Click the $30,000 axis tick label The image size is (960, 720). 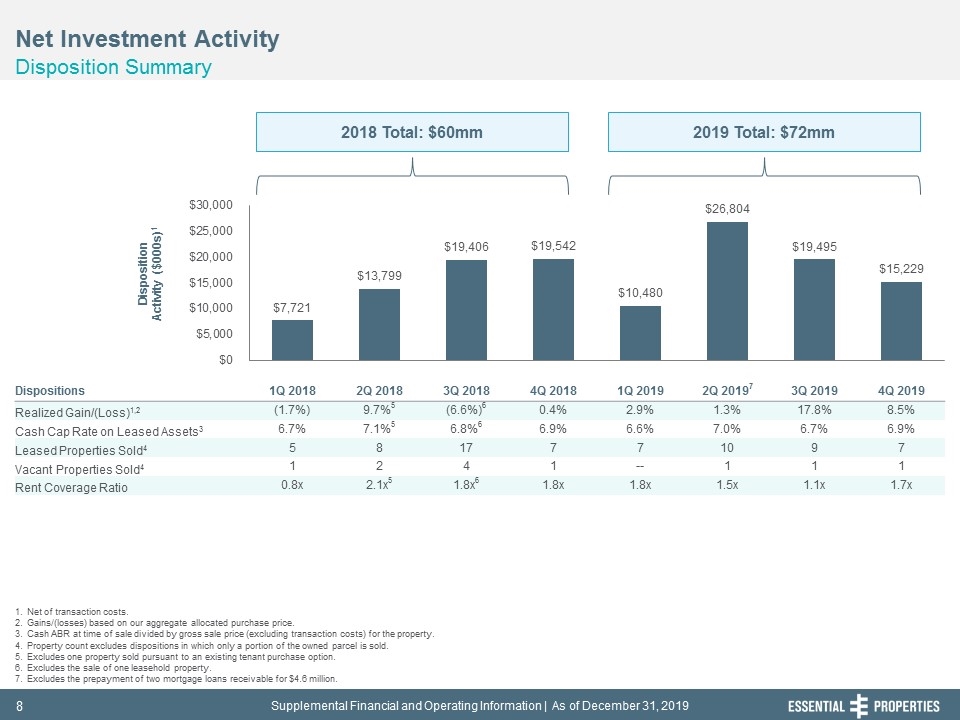[211, 204]
